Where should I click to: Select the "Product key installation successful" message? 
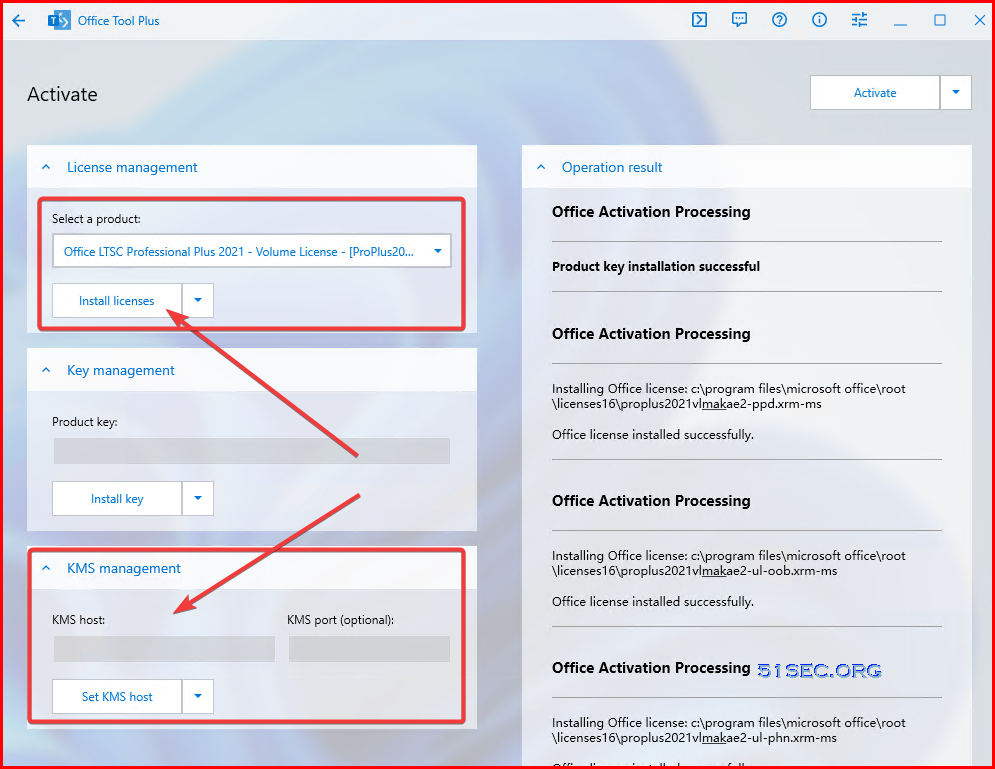point(656,266)
